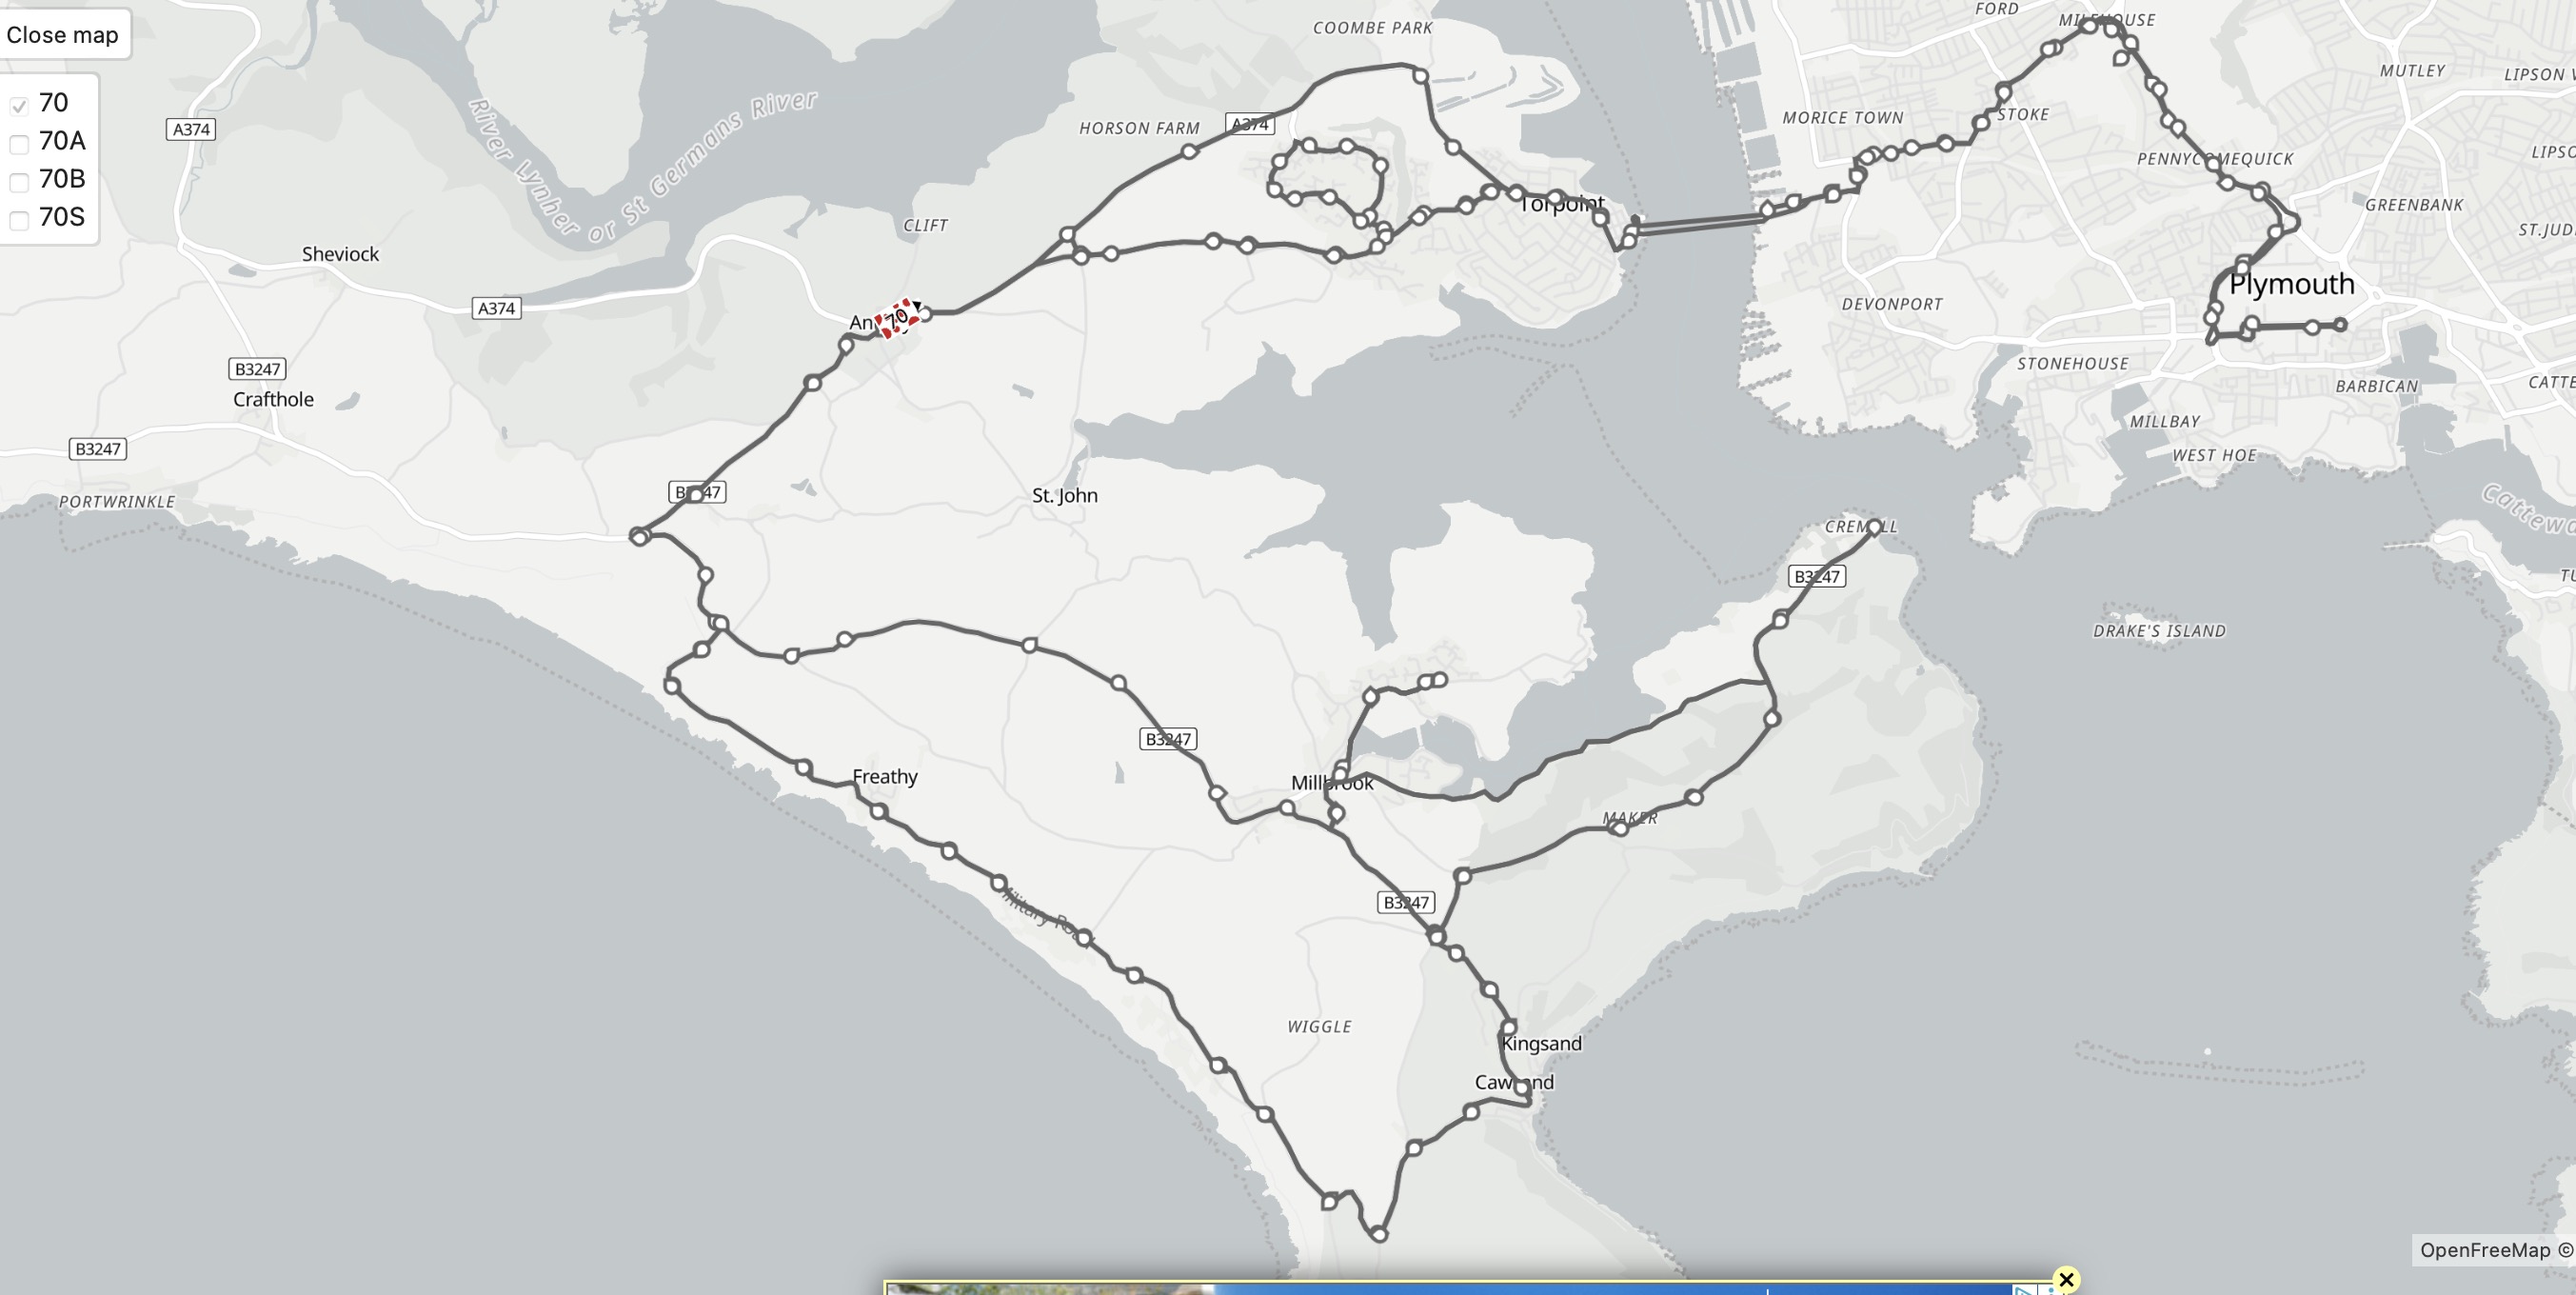
Task: Click the stop marker beside the Kingsand label
Action: coord(1509,1027)
